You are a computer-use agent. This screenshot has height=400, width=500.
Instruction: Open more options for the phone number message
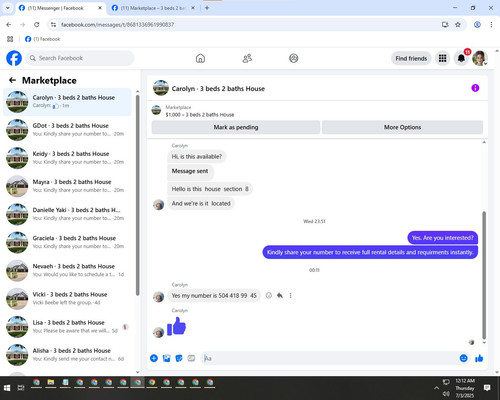(x=290, y=295)
